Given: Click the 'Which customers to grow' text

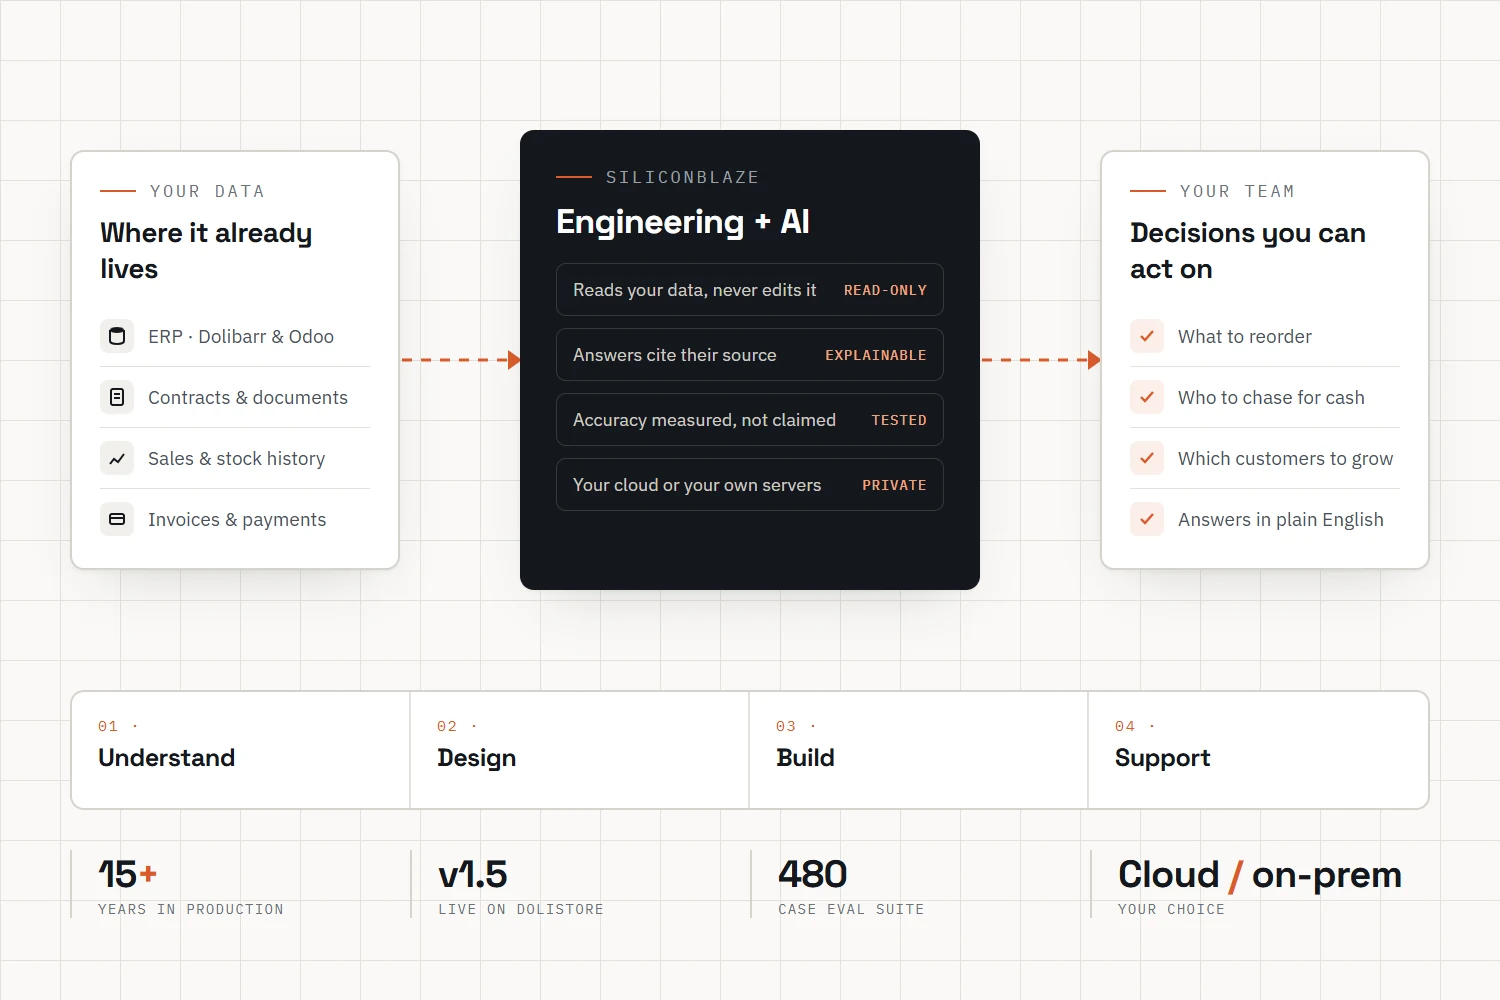Looking at the screenshot, I should (1285, 459).
